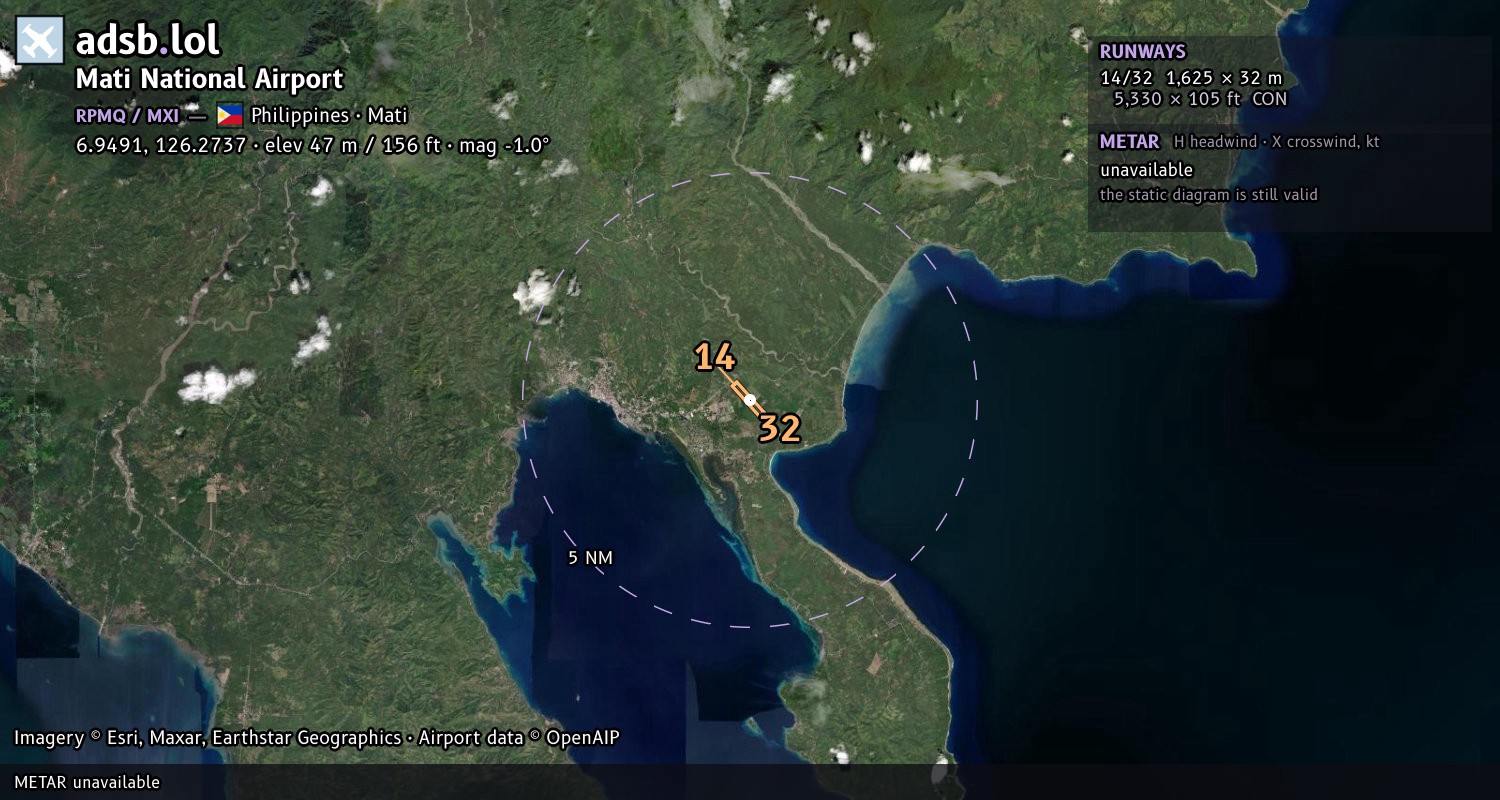Select the coordinates and elevation line
The image size is (1500, 800).
tap(313, 145)
